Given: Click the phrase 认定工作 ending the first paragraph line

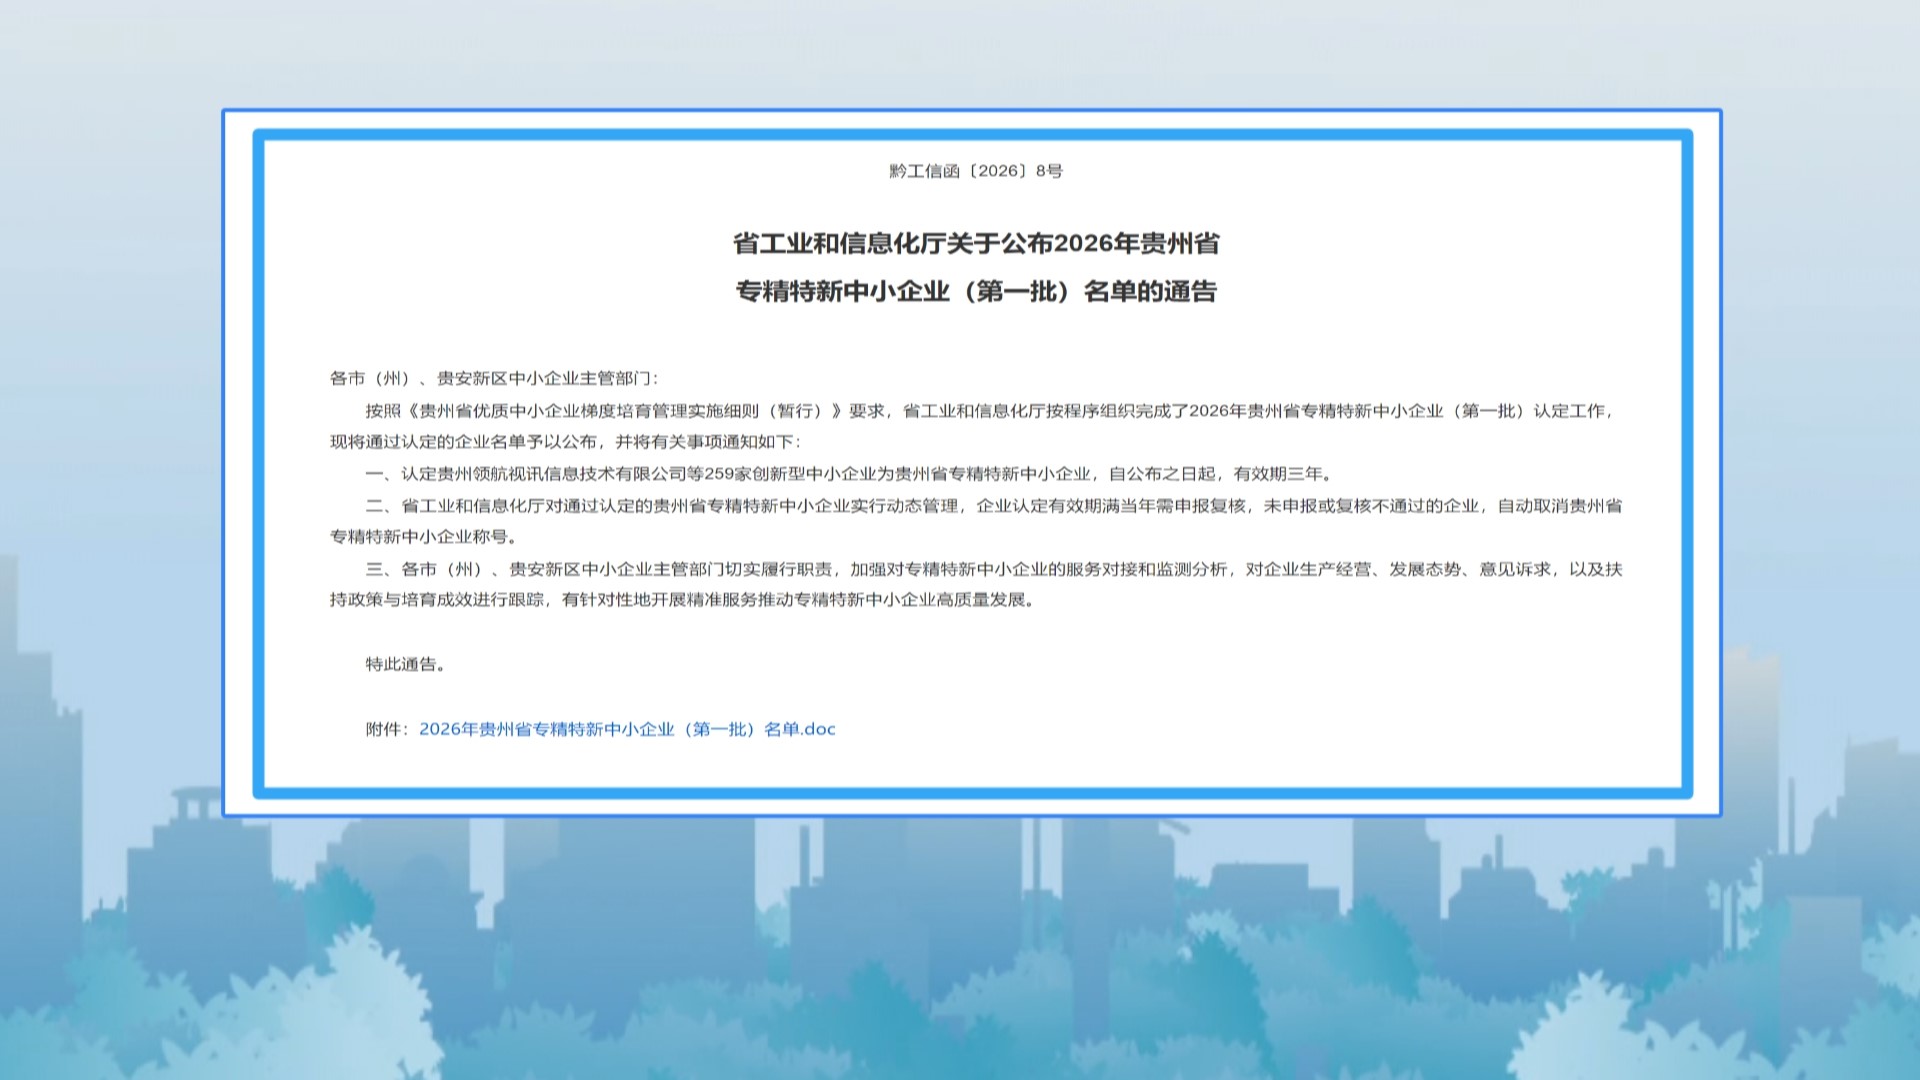Looking at the screenshot, I should (x=1568, y=411).
